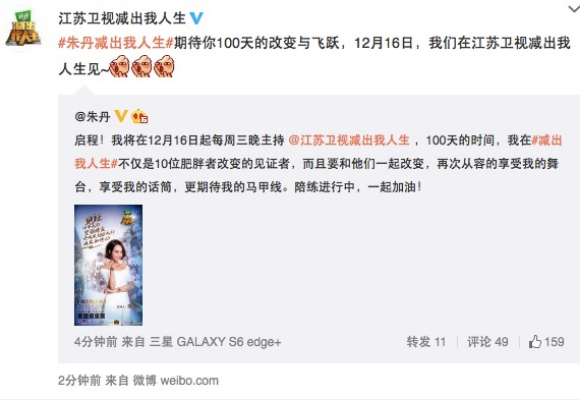Open the @朱丹 user profile link

(x=92, y=117)
